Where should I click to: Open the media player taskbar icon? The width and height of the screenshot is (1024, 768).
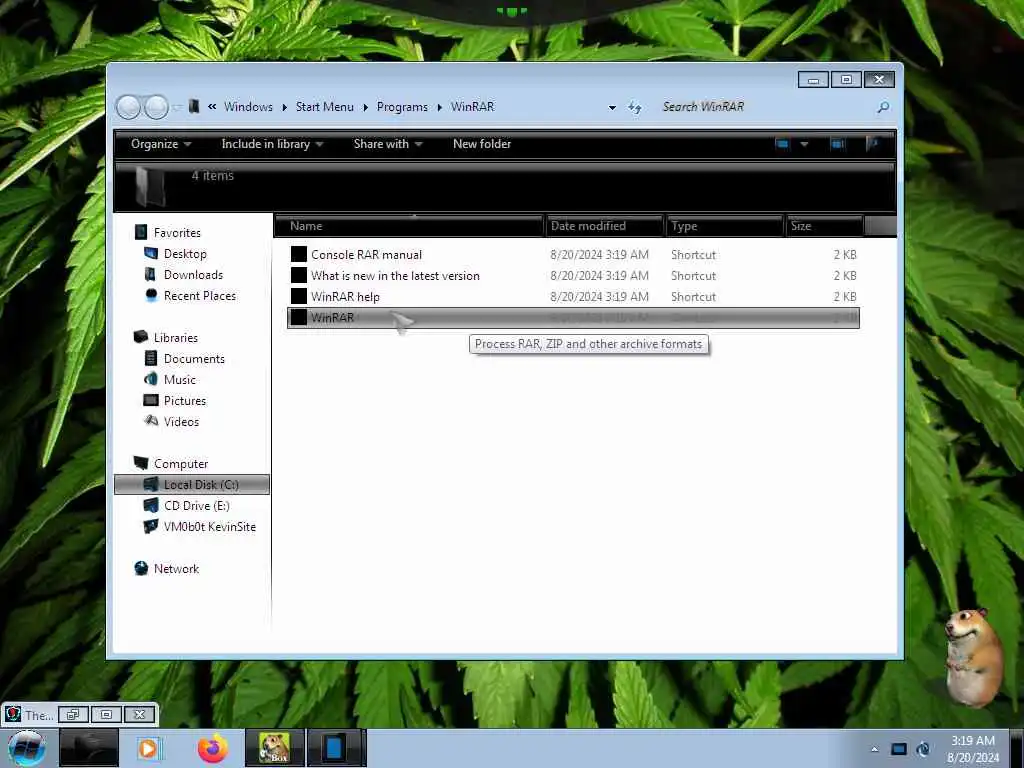pyautogui.click(x=149, y=748)
